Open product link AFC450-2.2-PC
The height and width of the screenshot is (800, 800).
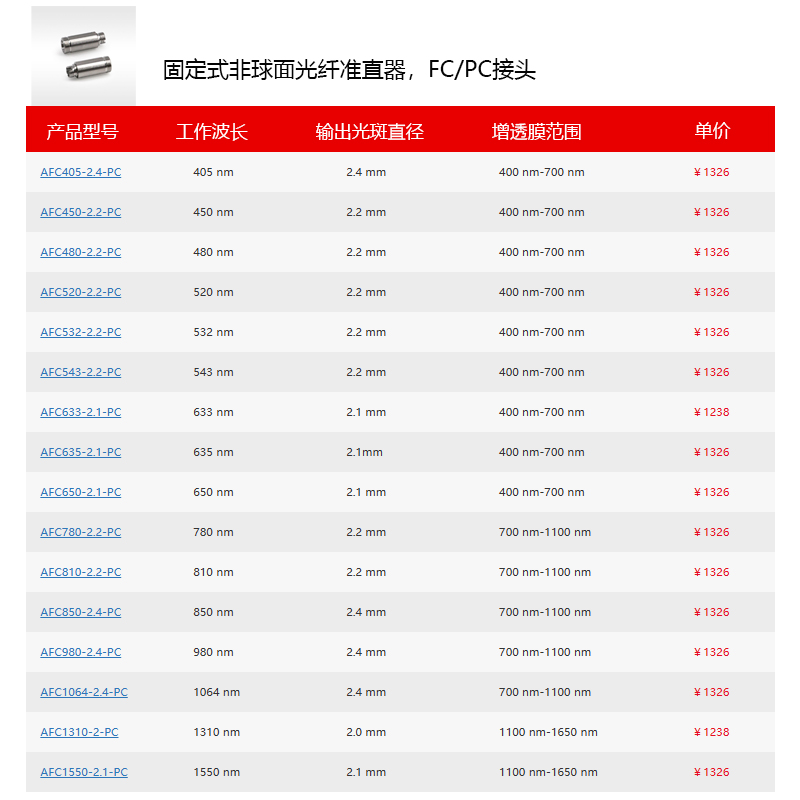81,212
